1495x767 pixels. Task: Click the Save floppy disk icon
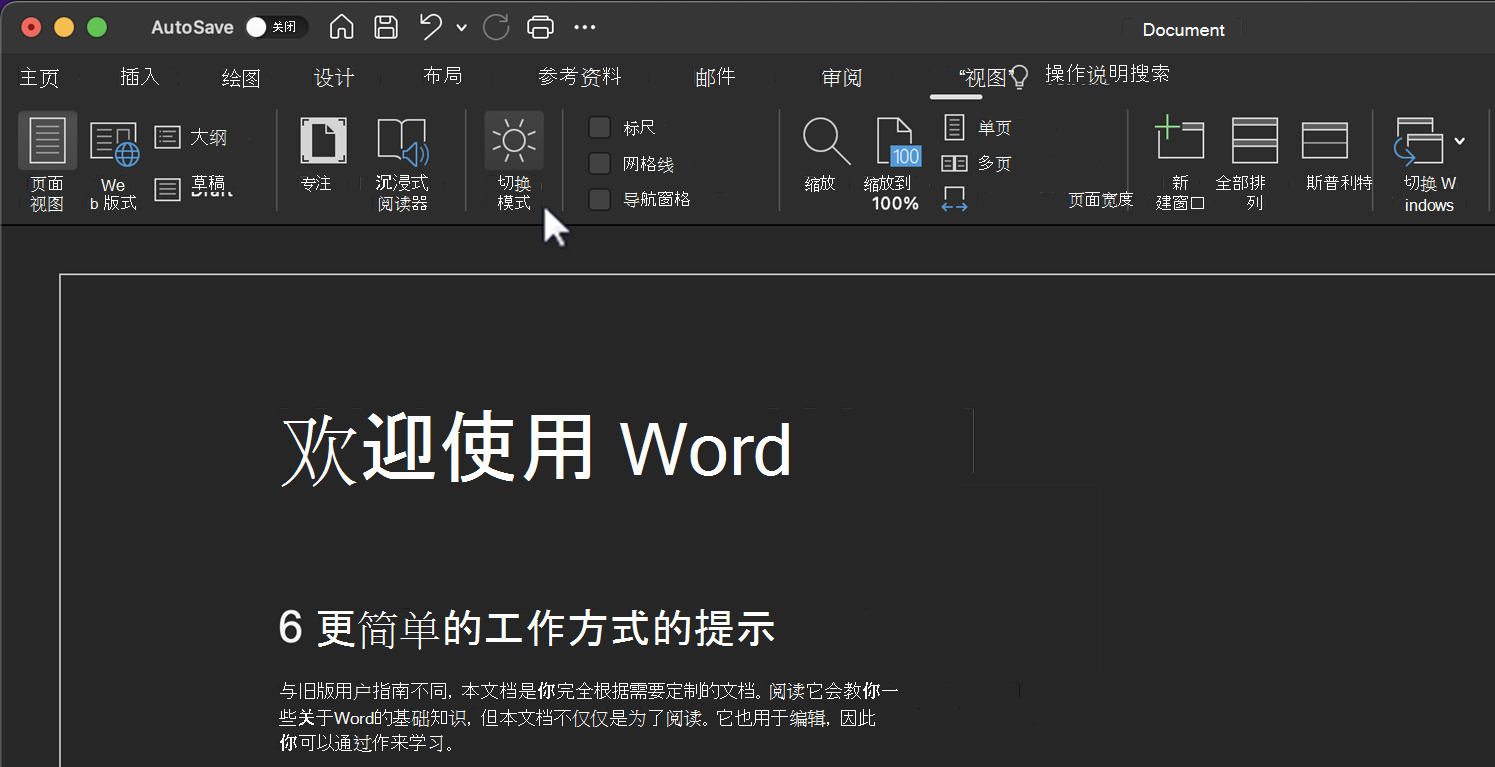click(x=386, y=28)
